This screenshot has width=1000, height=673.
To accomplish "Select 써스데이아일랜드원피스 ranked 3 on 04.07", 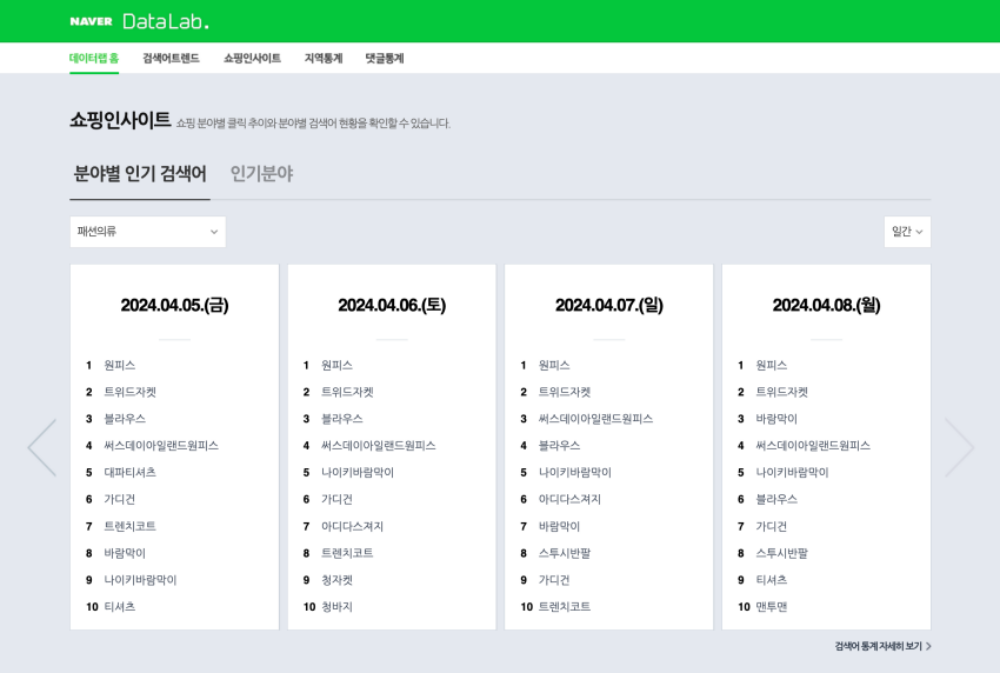I will pos(596,418).
